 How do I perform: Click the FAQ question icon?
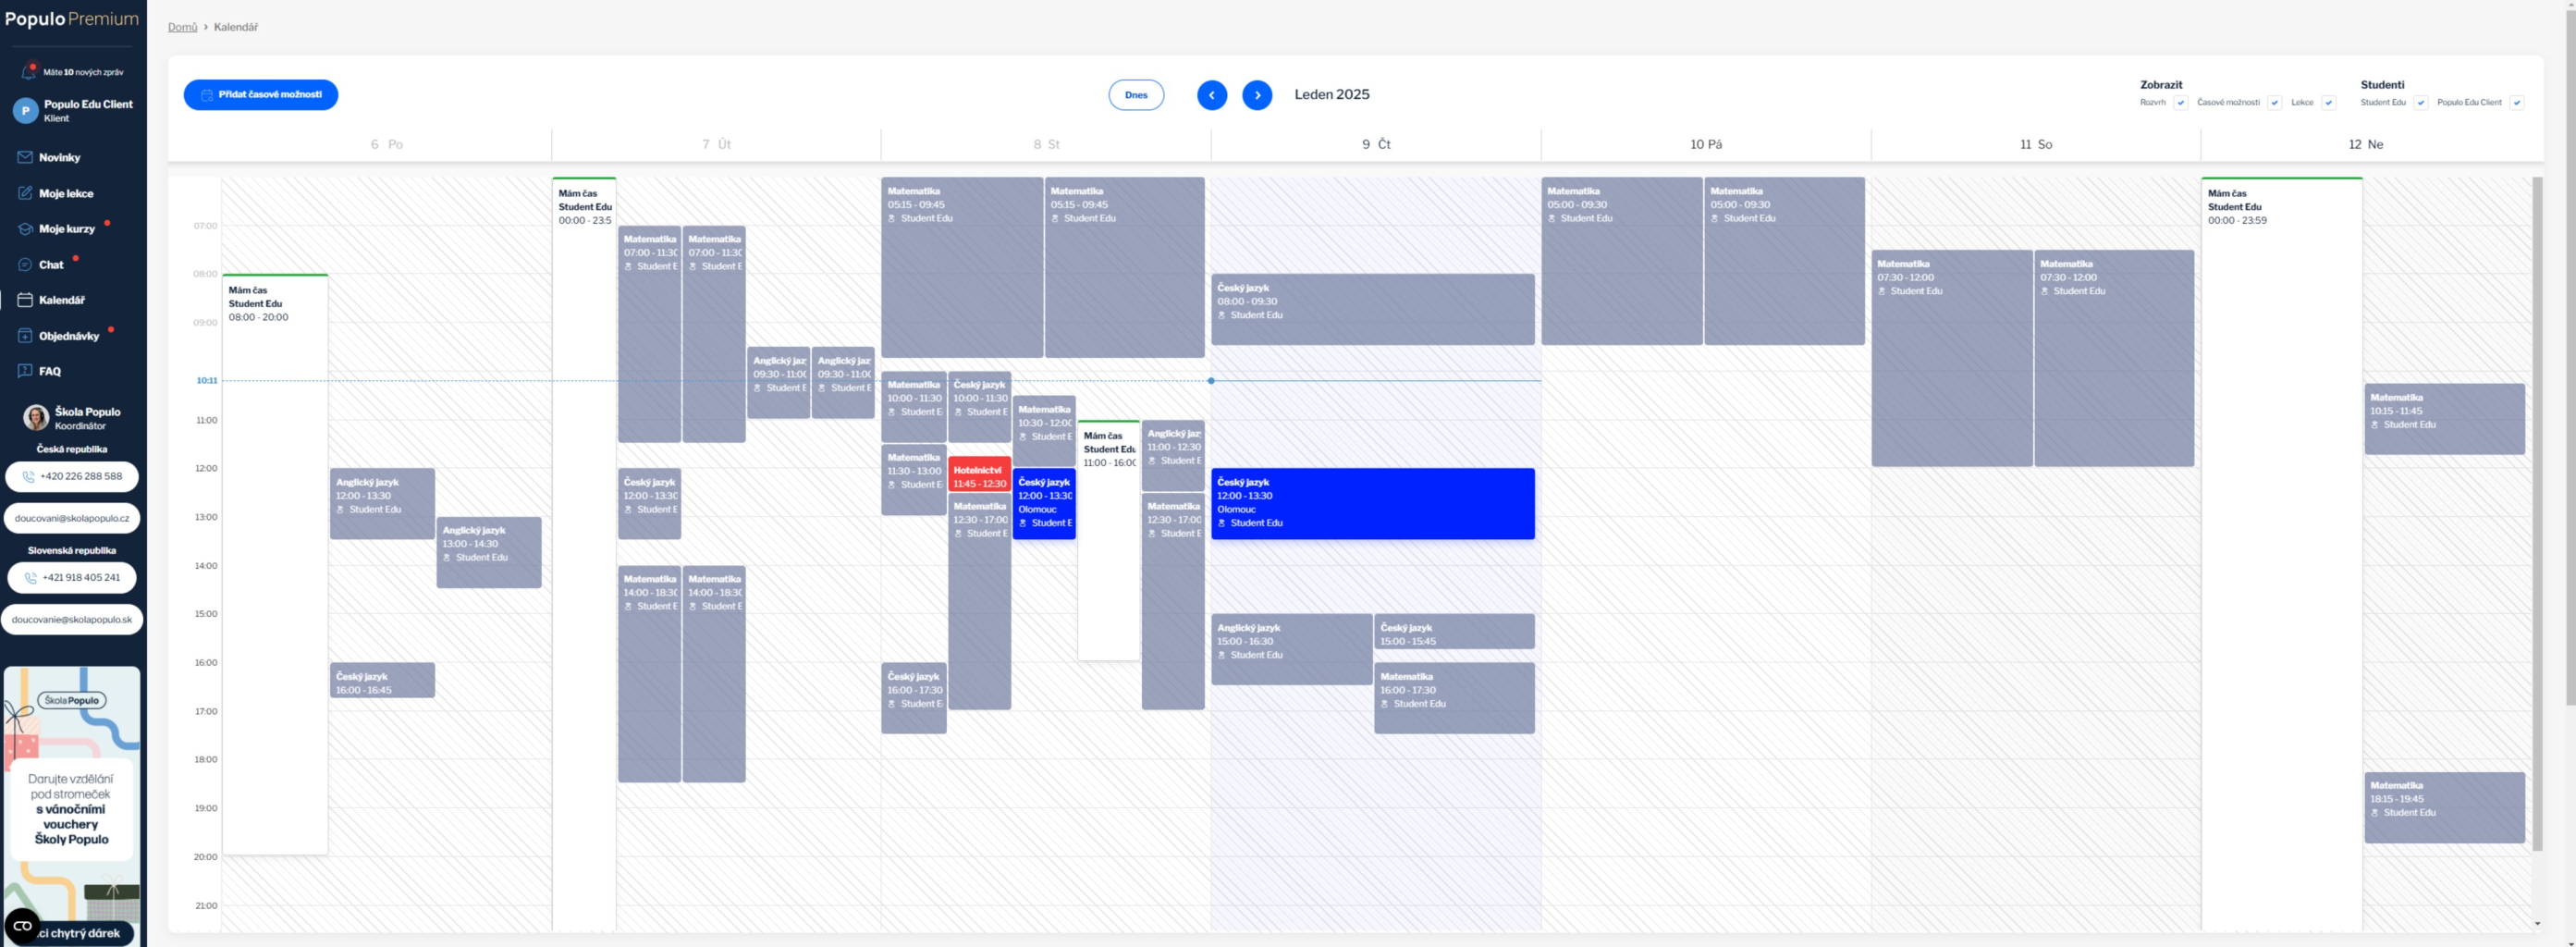tap(25, 371)
